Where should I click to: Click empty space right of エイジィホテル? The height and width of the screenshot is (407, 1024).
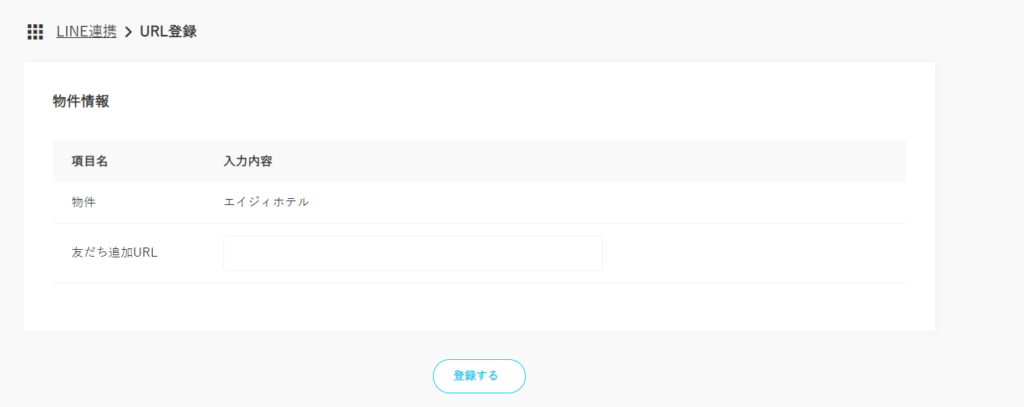pyautogui.click(x=600, y=202)
